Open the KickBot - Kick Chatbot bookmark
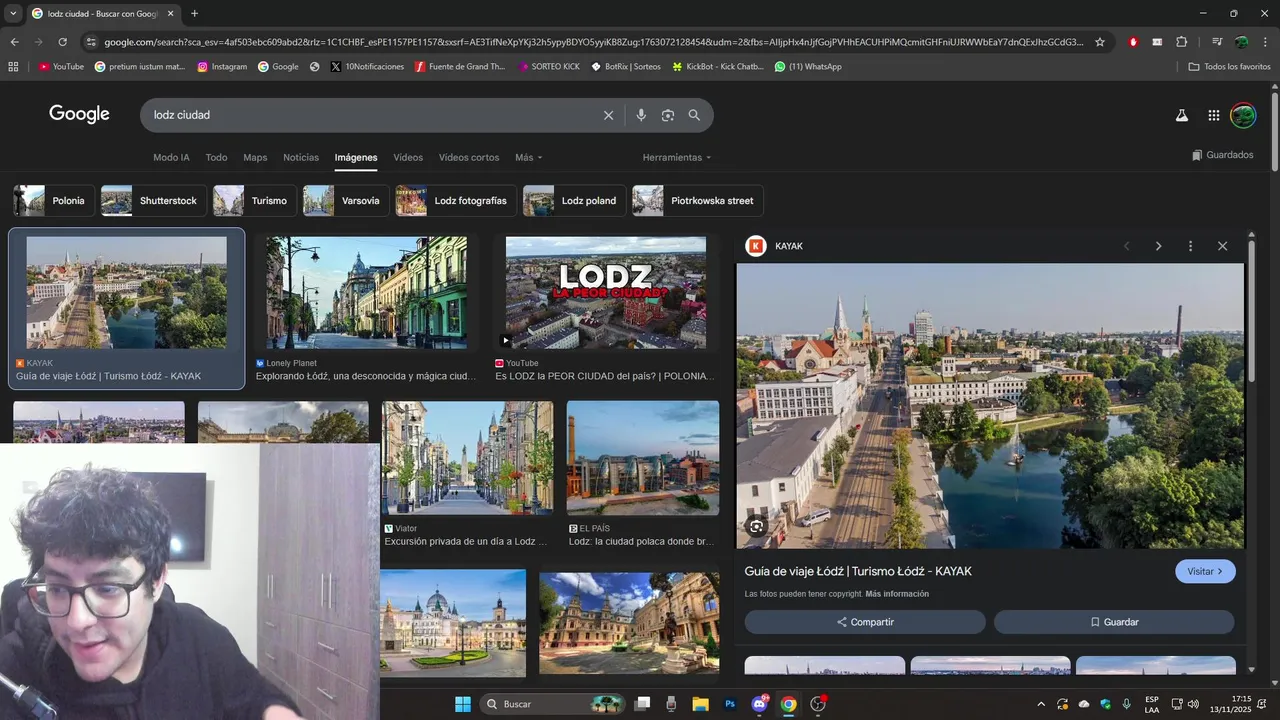 pyautogui.click(x=718, y=67)
